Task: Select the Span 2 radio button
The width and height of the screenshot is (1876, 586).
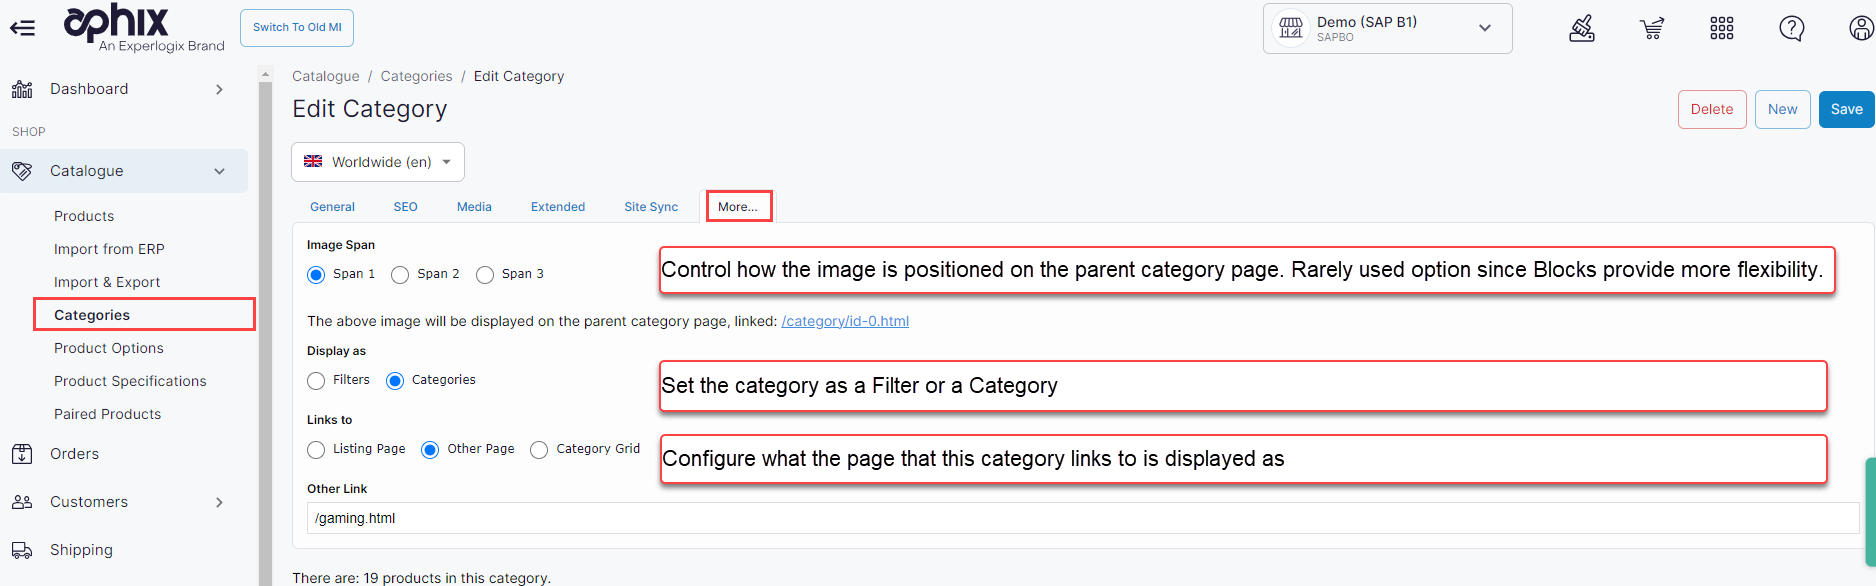Action: pyautogui.click(x=400, y=275)
